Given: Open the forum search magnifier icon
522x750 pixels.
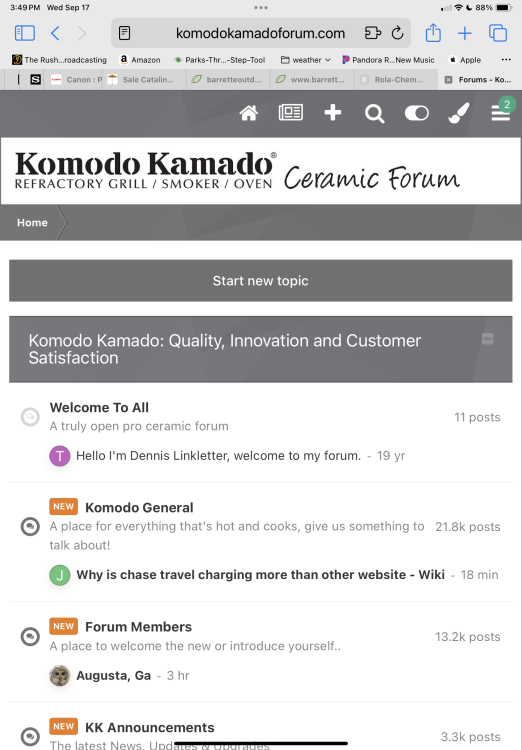Looking at the screenshot, I should point(374,114).
